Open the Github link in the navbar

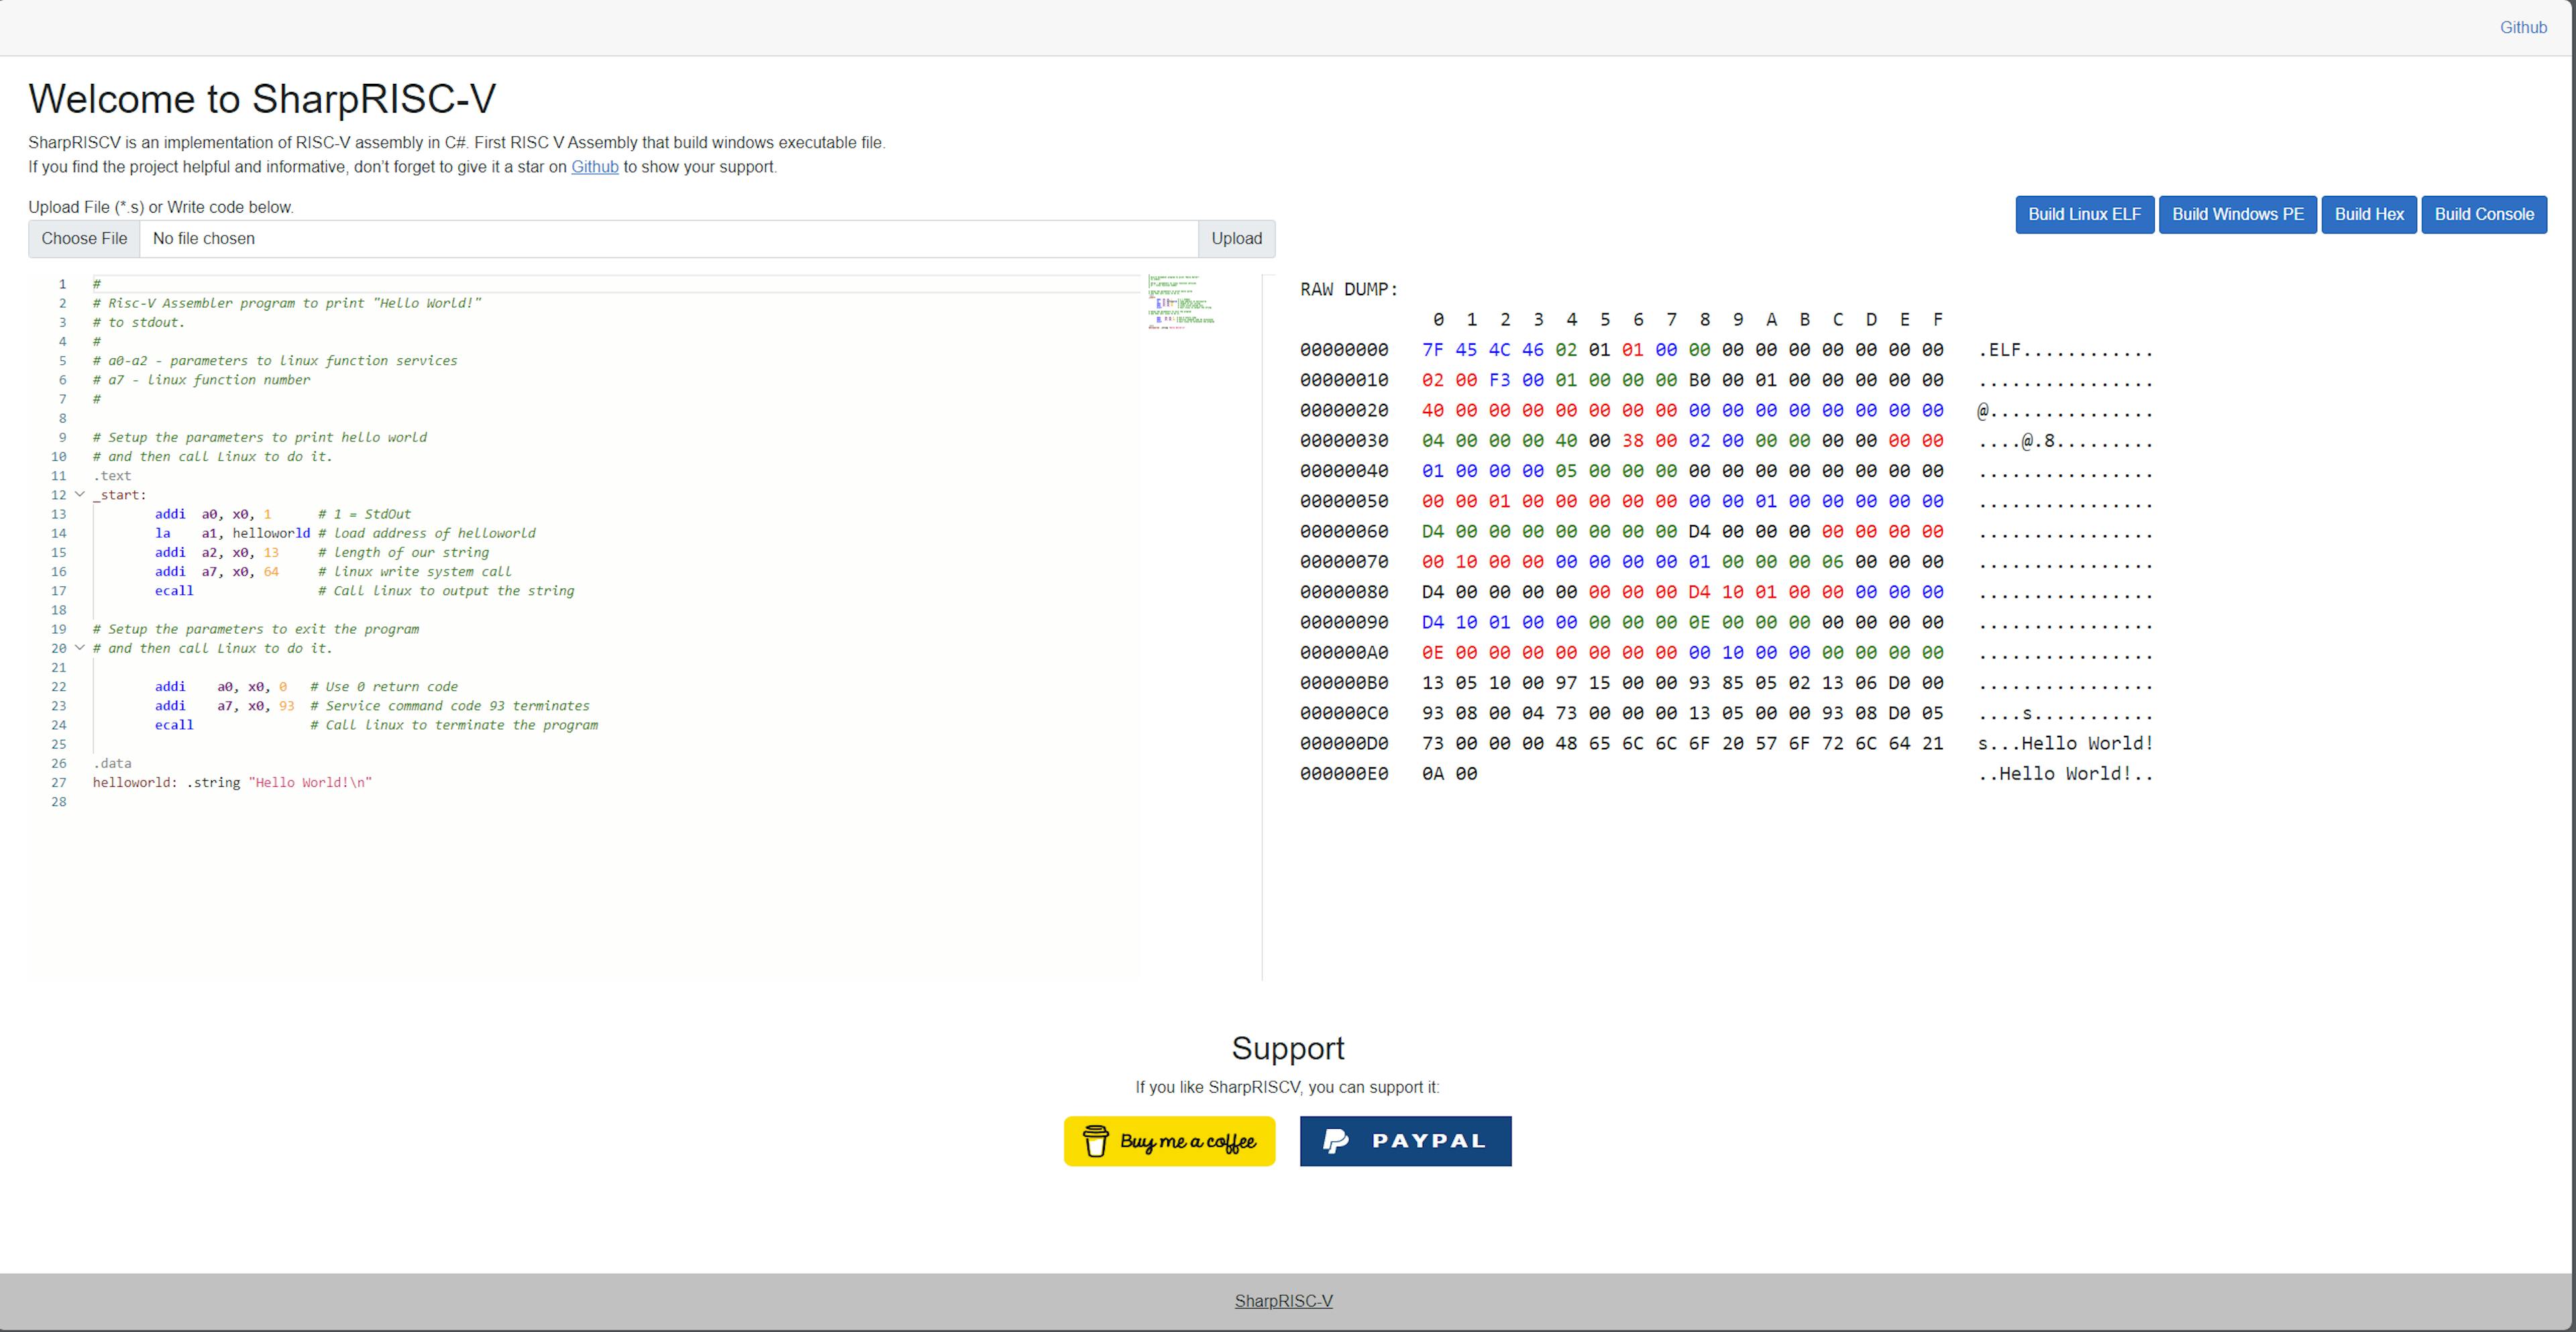tap(2523, 27)
